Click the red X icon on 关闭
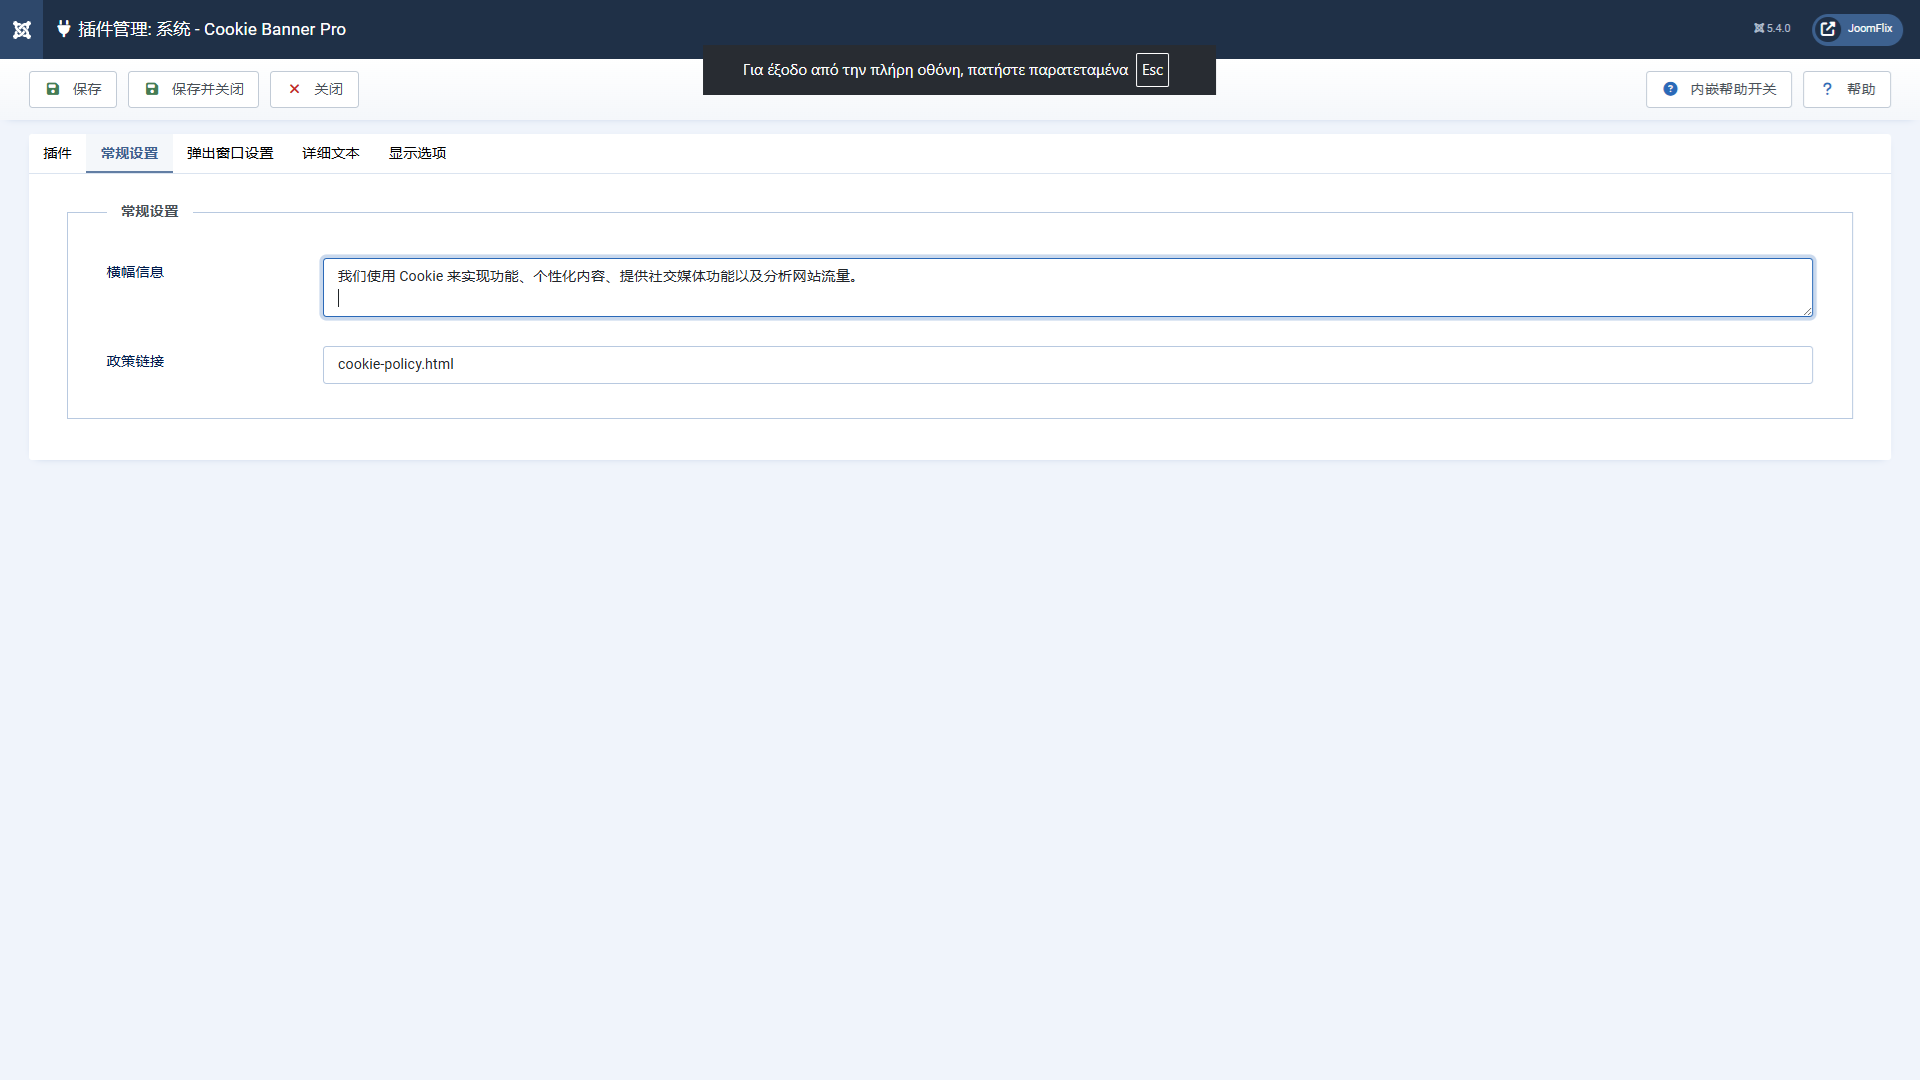 point(294,89)
